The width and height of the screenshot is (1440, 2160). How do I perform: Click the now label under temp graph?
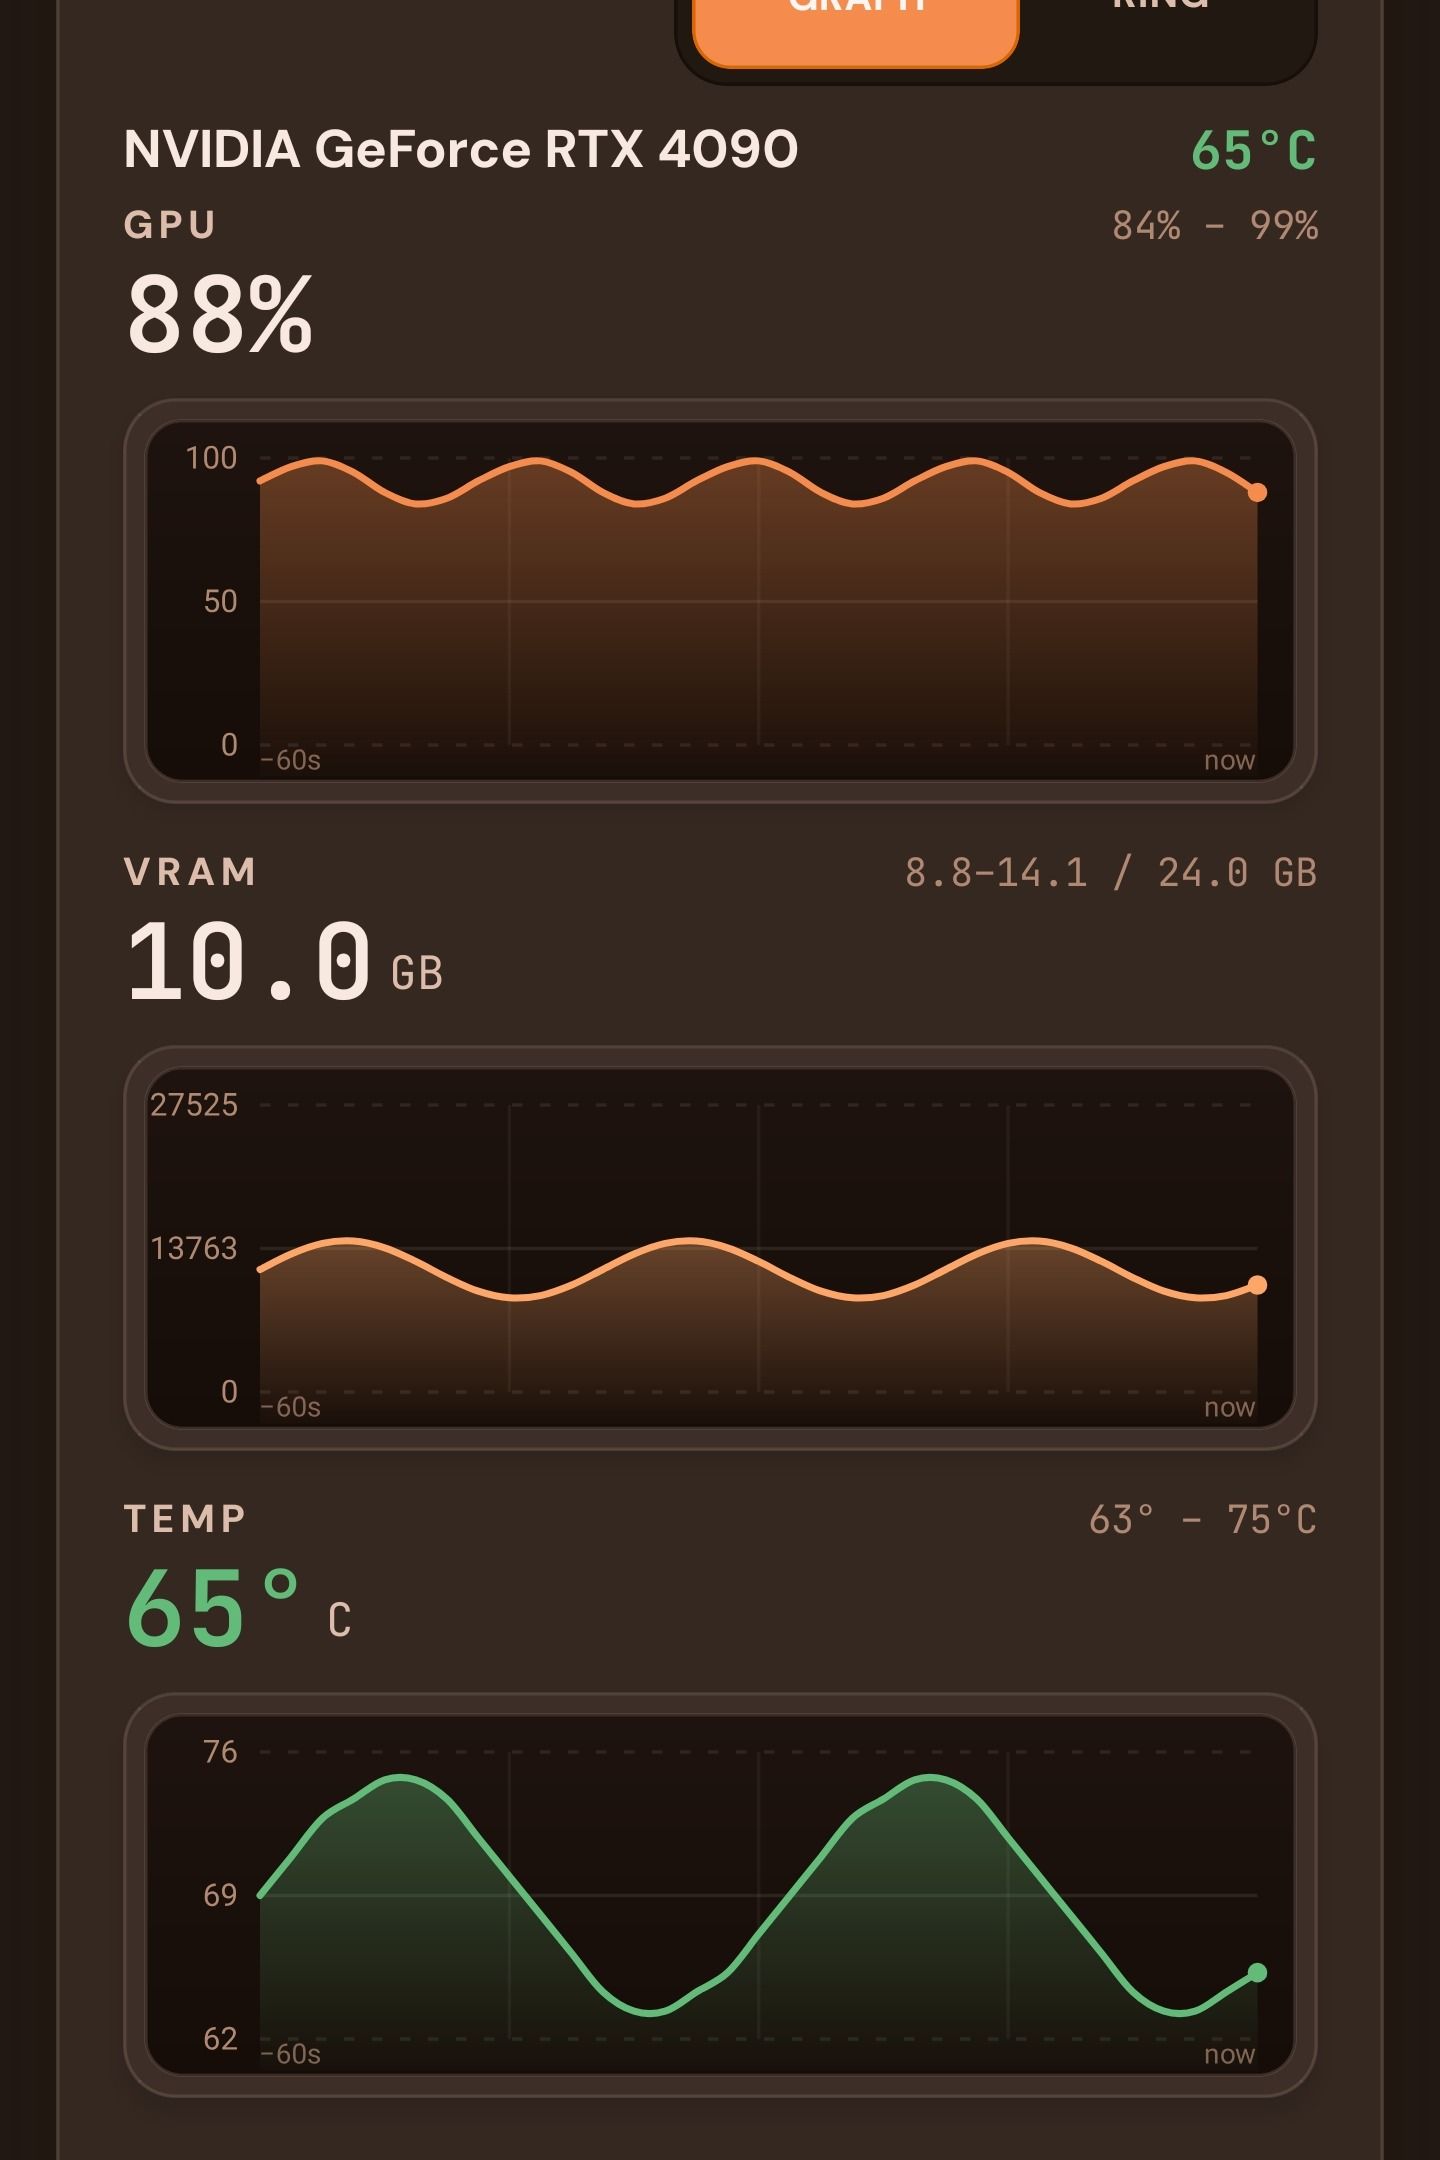[x=1229, y=2055]
